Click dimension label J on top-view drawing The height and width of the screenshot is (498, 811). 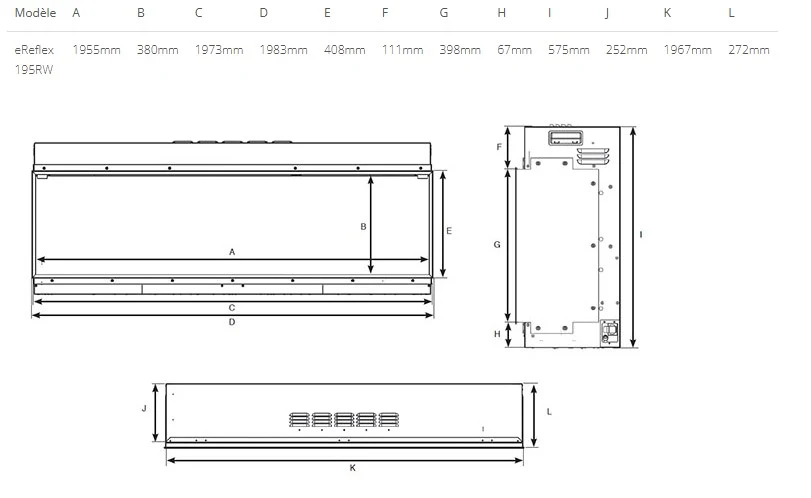(144, 408)
